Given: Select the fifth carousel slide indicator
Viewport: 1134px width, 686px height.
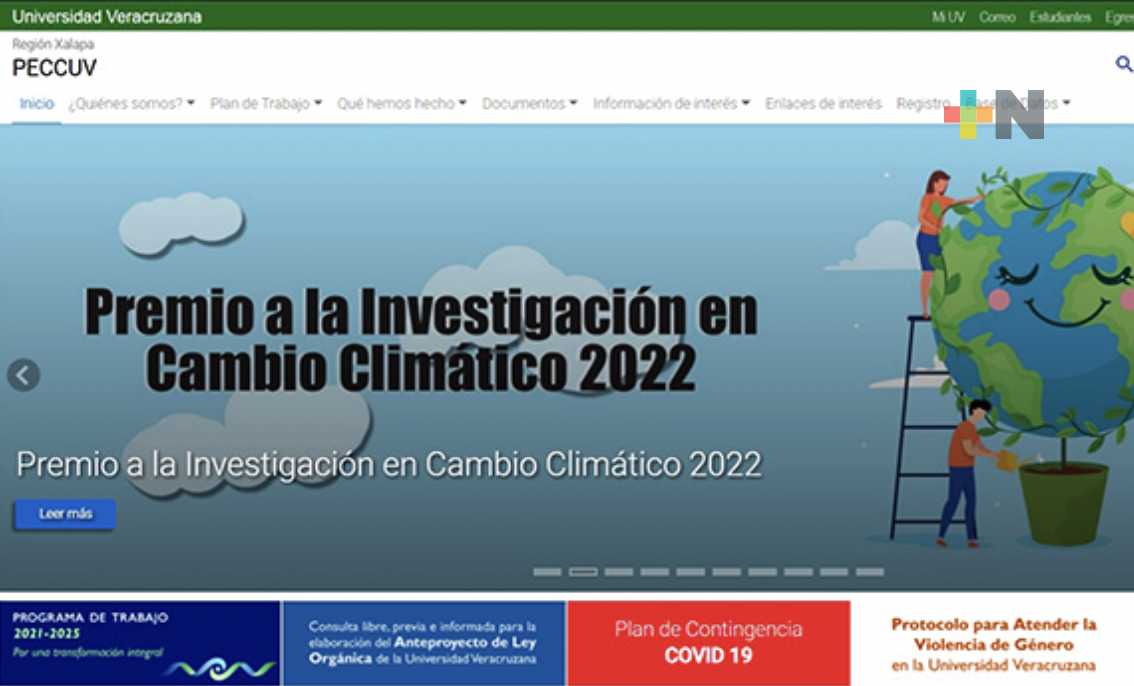Looking at the screenshot, I should (691, 572).
